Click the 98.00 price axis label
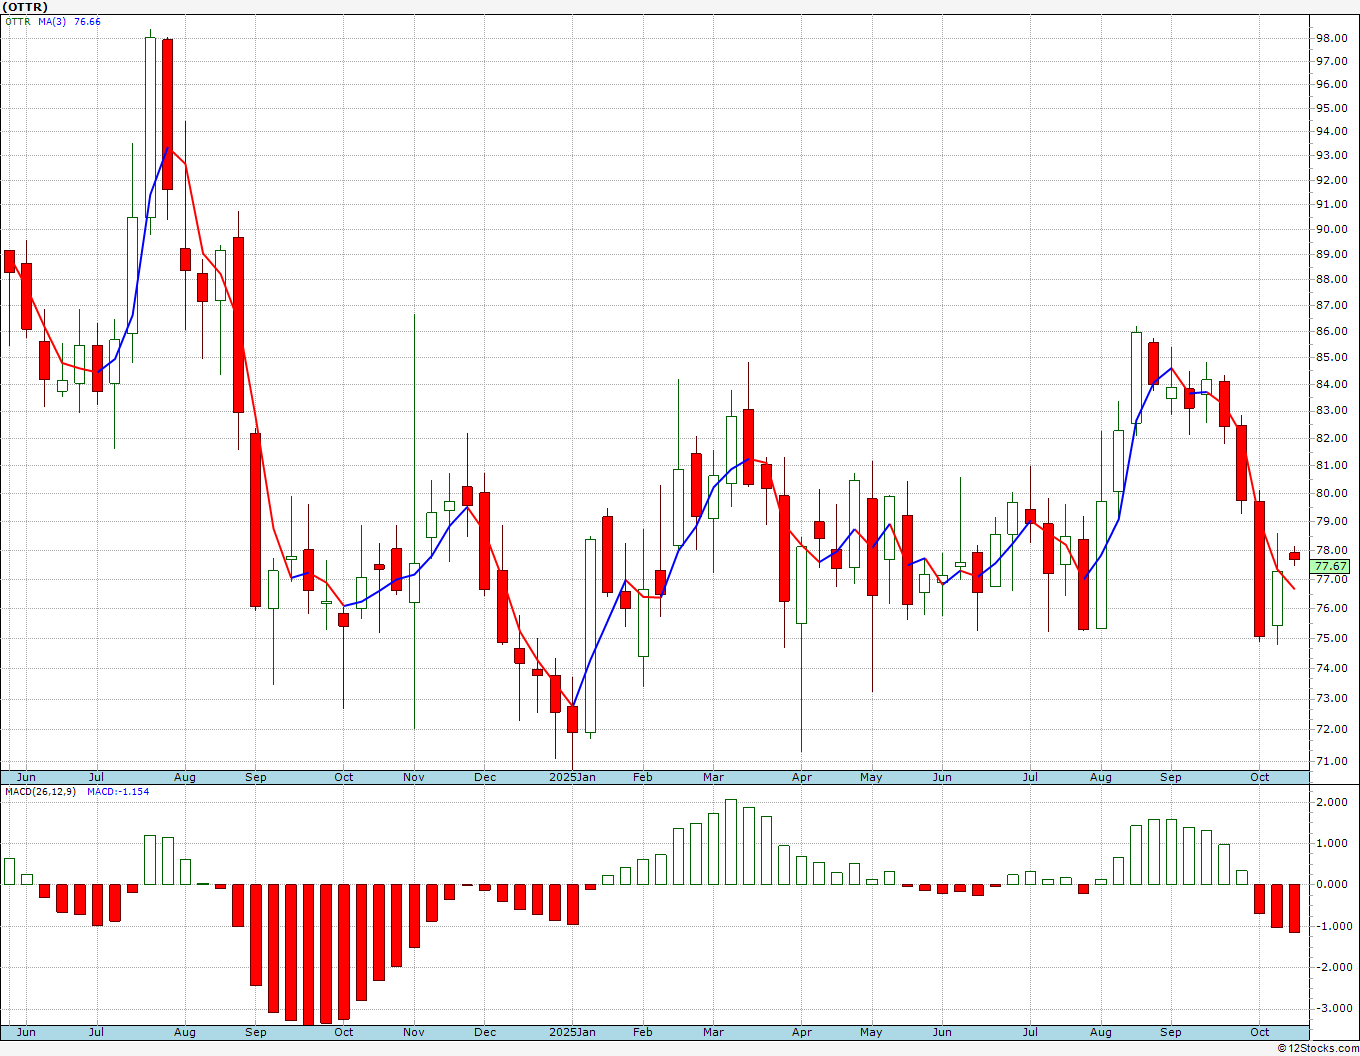The height and width of the screenshot is (1056, 1360). 1331,38
